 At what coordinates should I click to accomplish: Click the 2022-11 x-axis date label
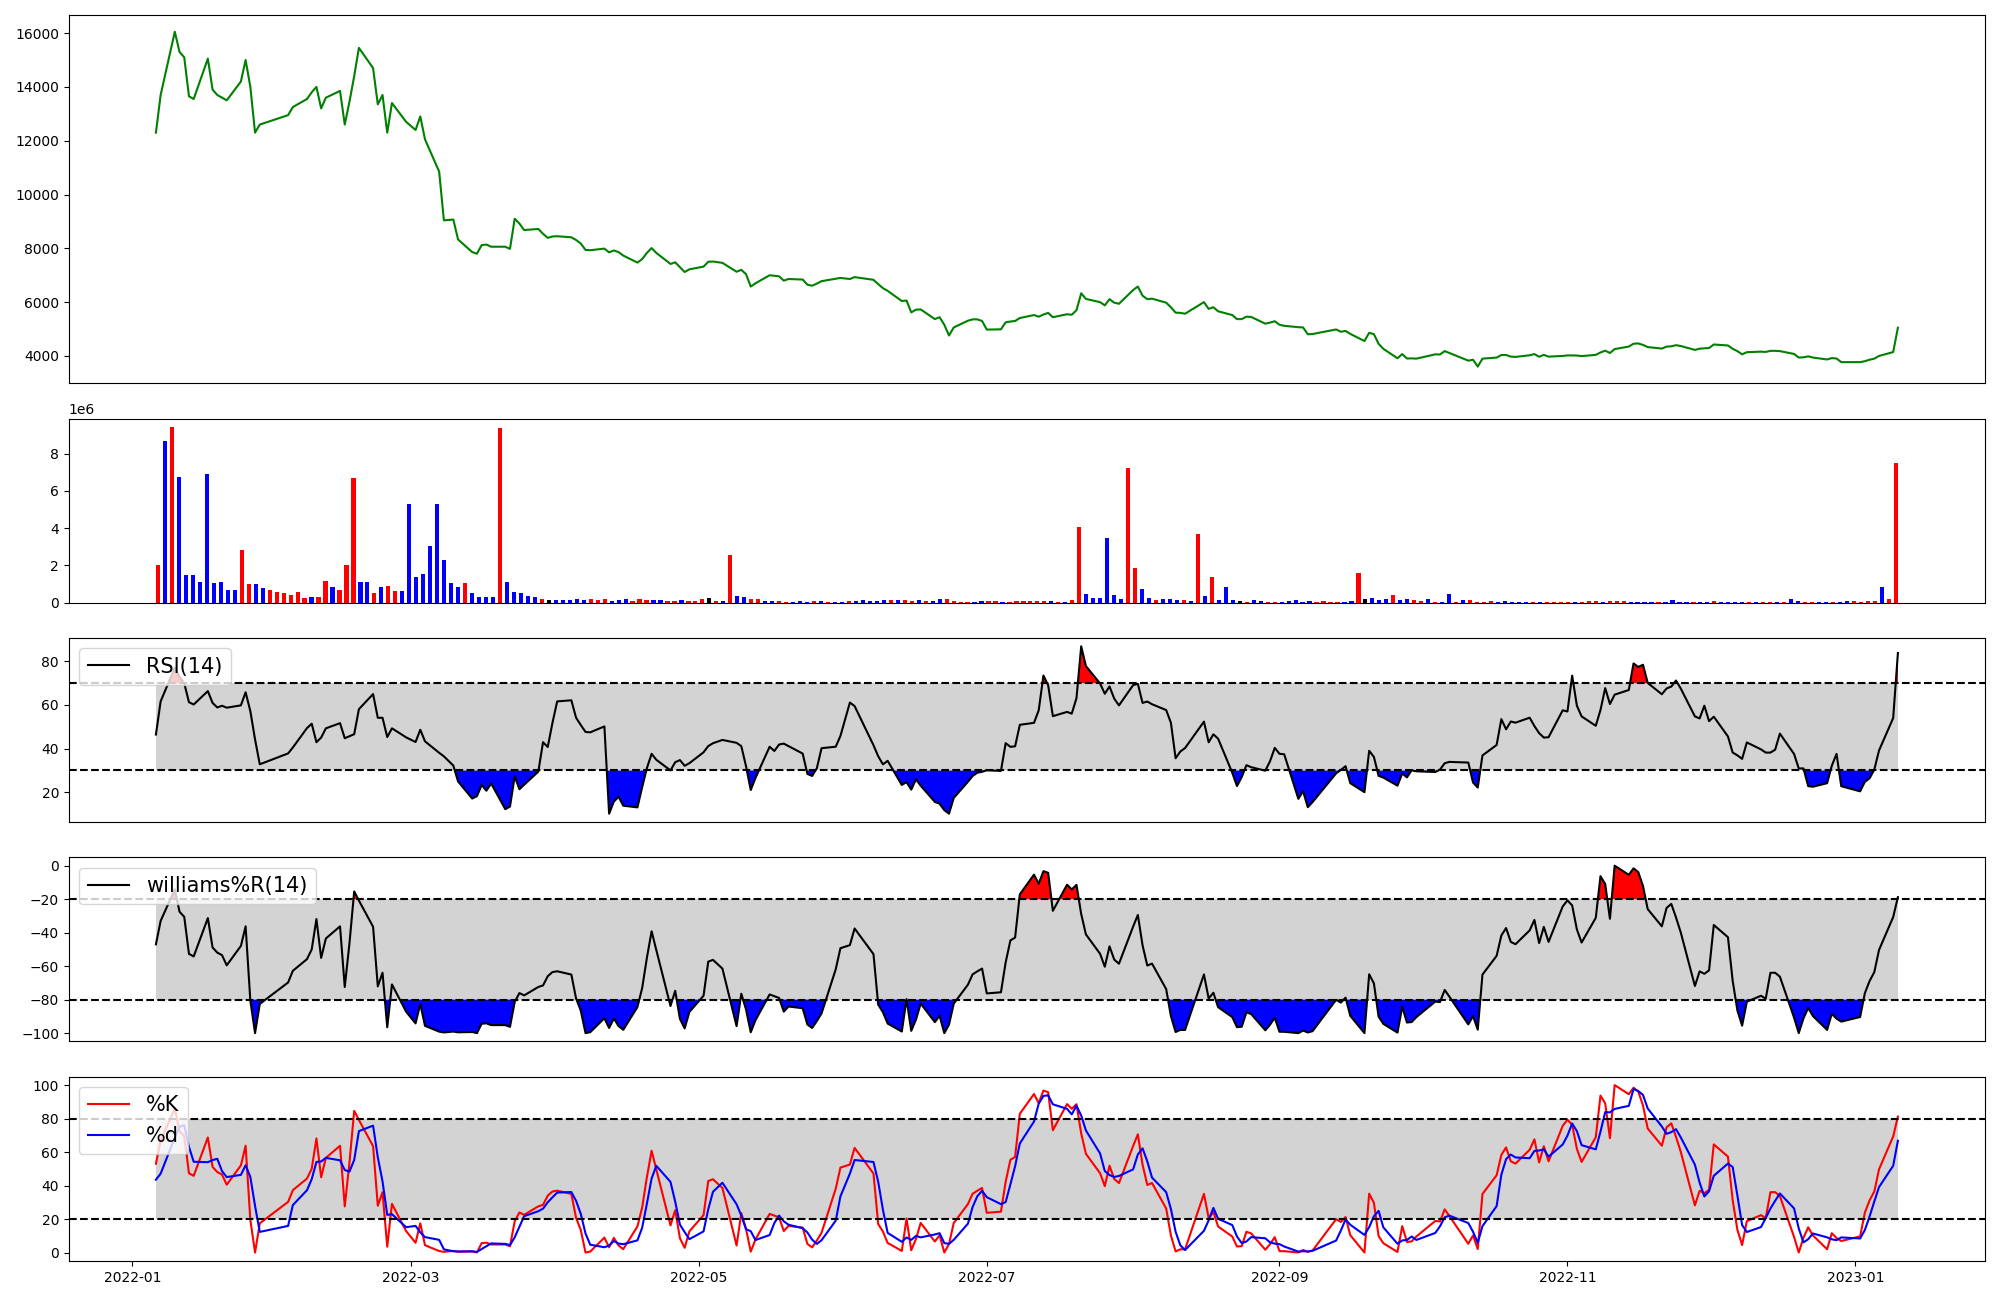tap(1567, 1277)
